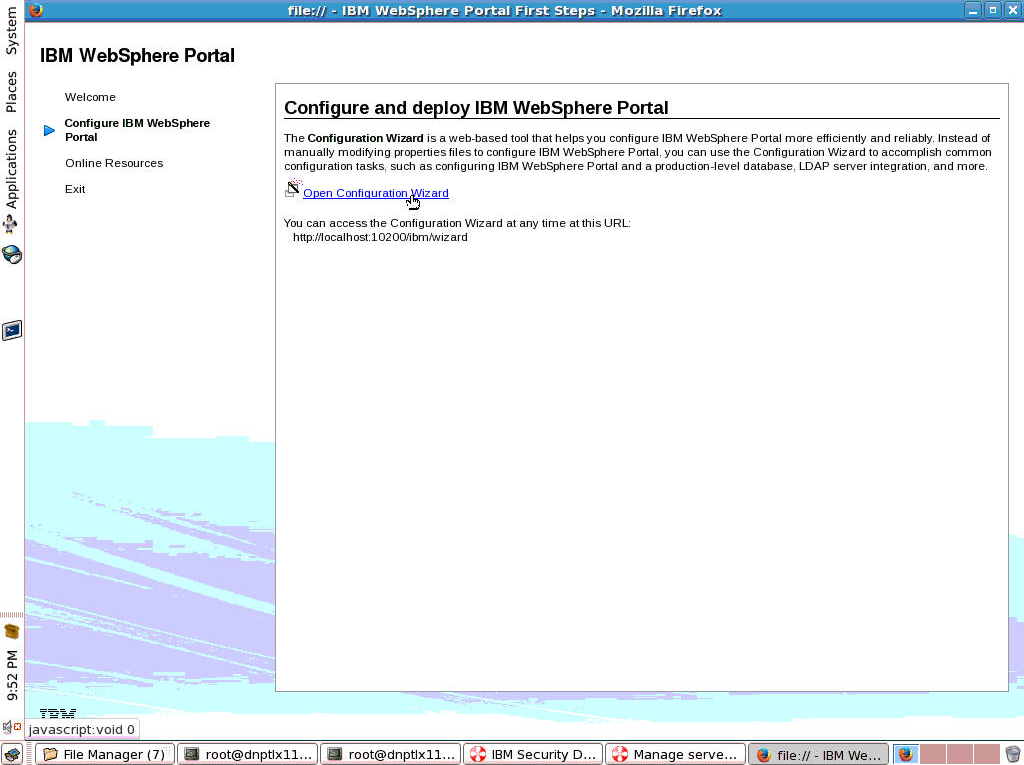Switch to File Manager (7) taskbar window
1024x765 pixels.
(104, 755)
